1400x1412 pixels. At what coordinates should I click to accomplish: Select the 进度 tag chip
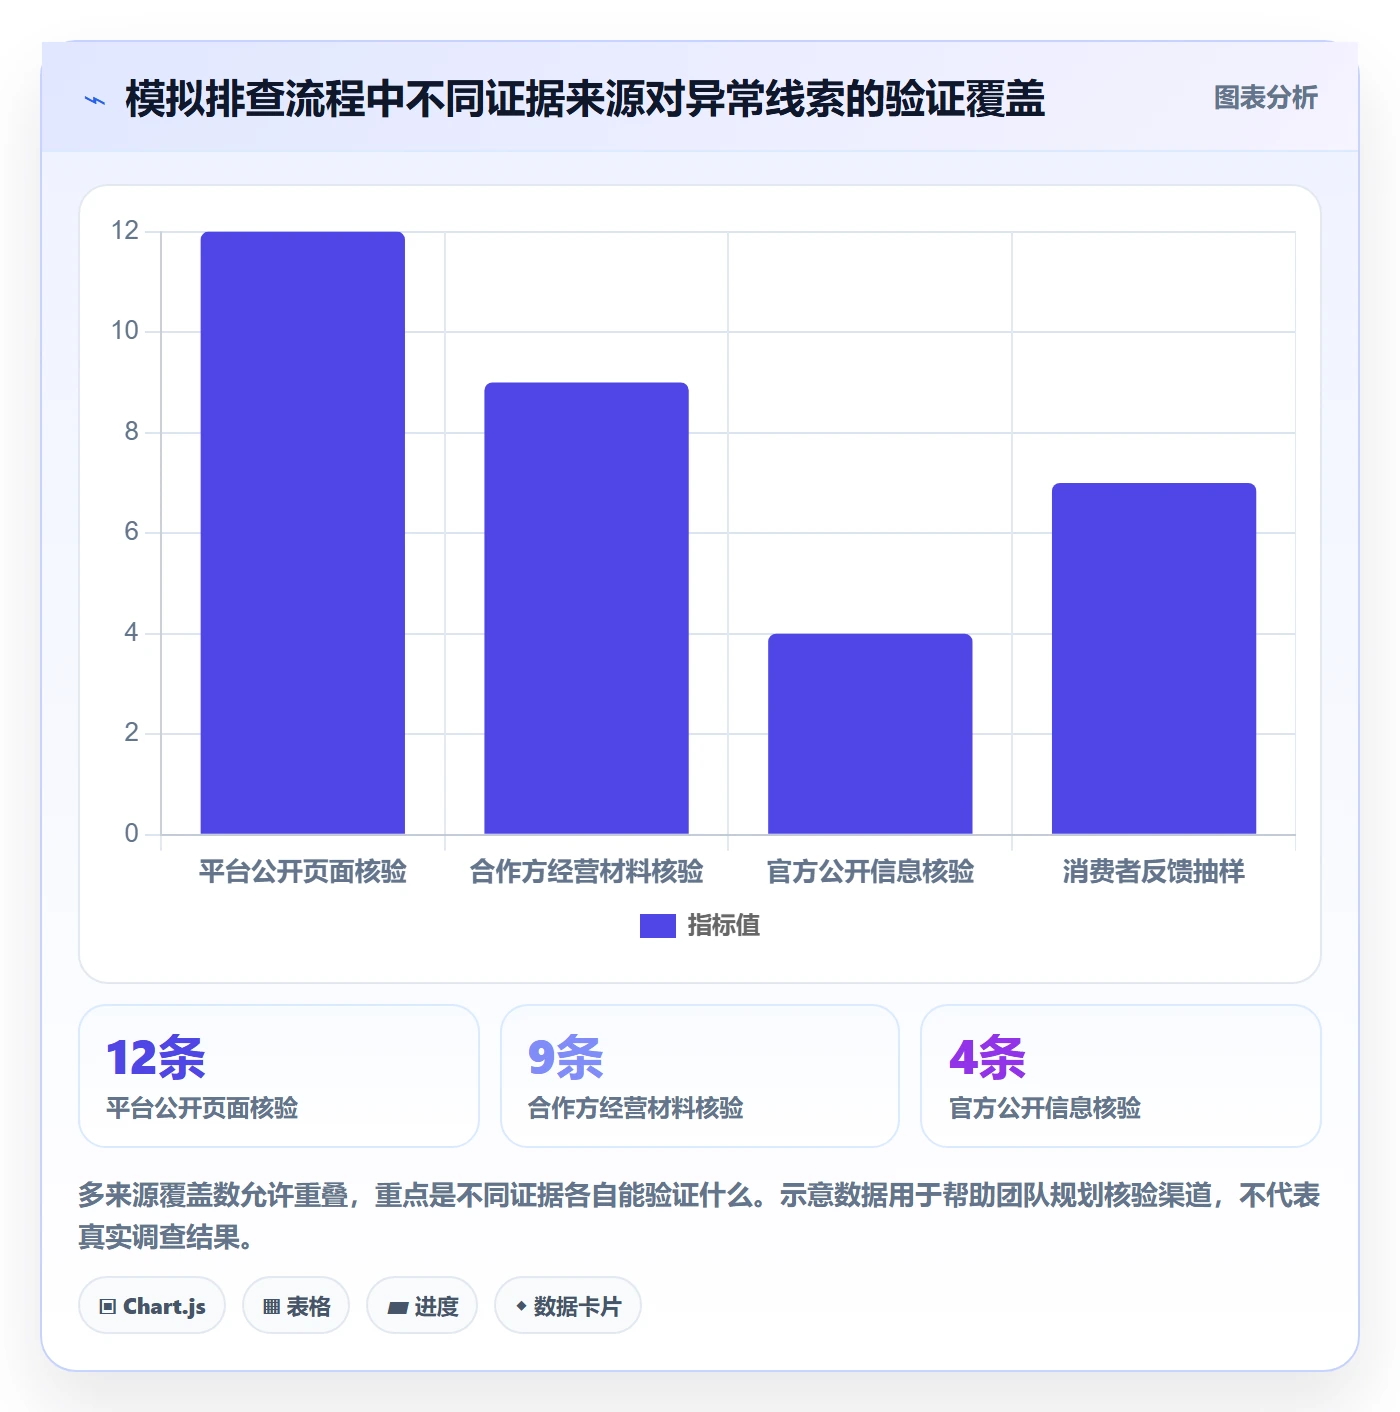(x=422, y=1306)
